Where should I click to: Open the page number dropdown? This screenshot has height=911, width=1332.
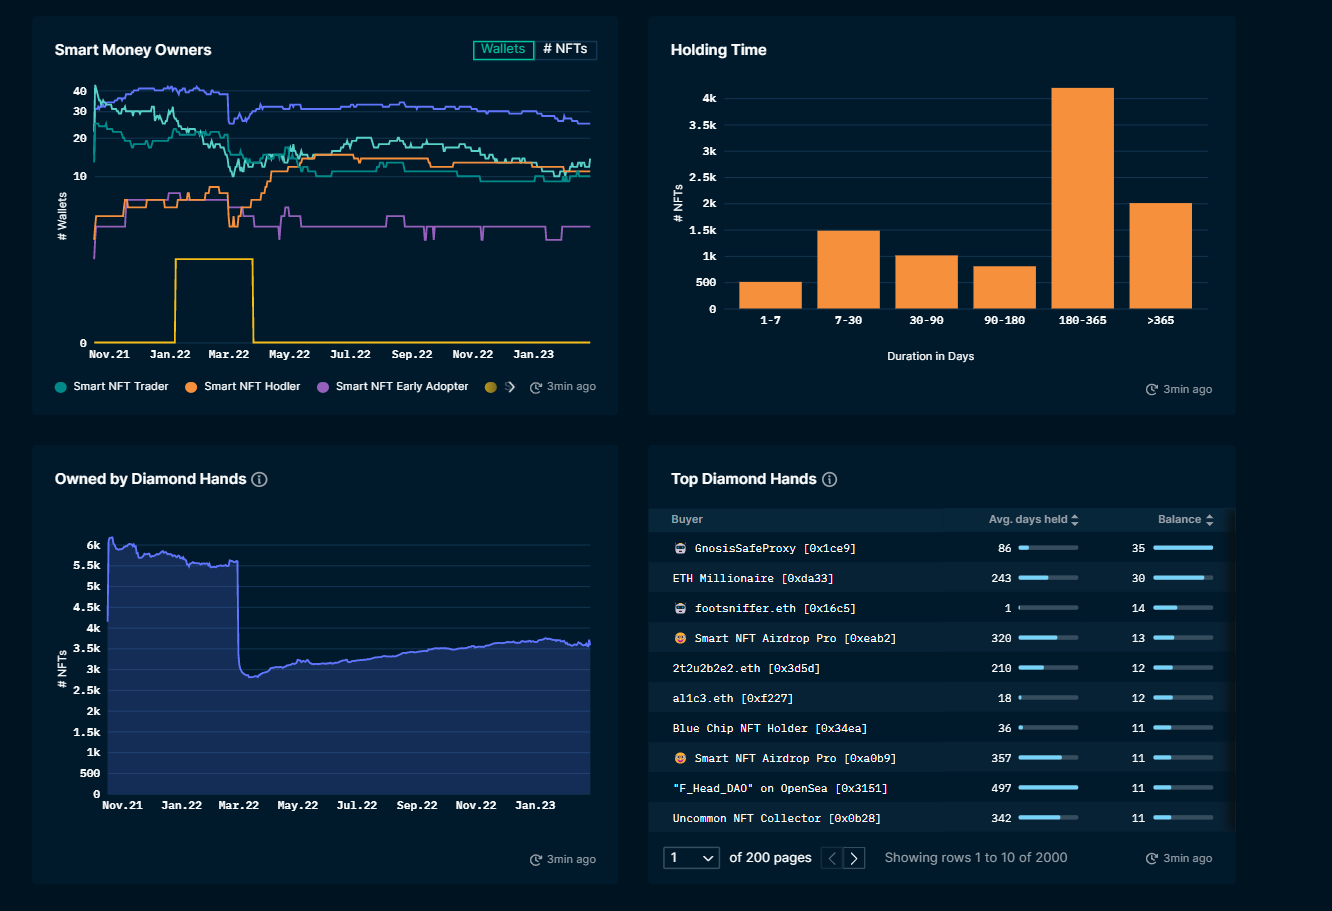tap(691, 857)
